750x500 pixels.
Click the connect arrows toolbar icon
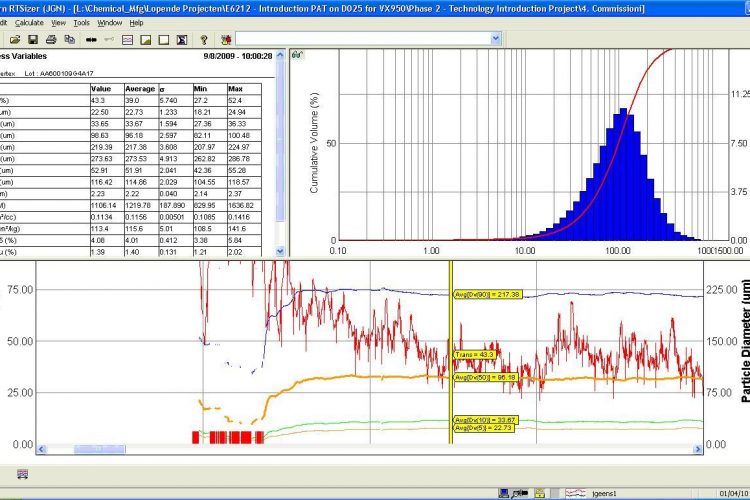[x=91, y=39]
